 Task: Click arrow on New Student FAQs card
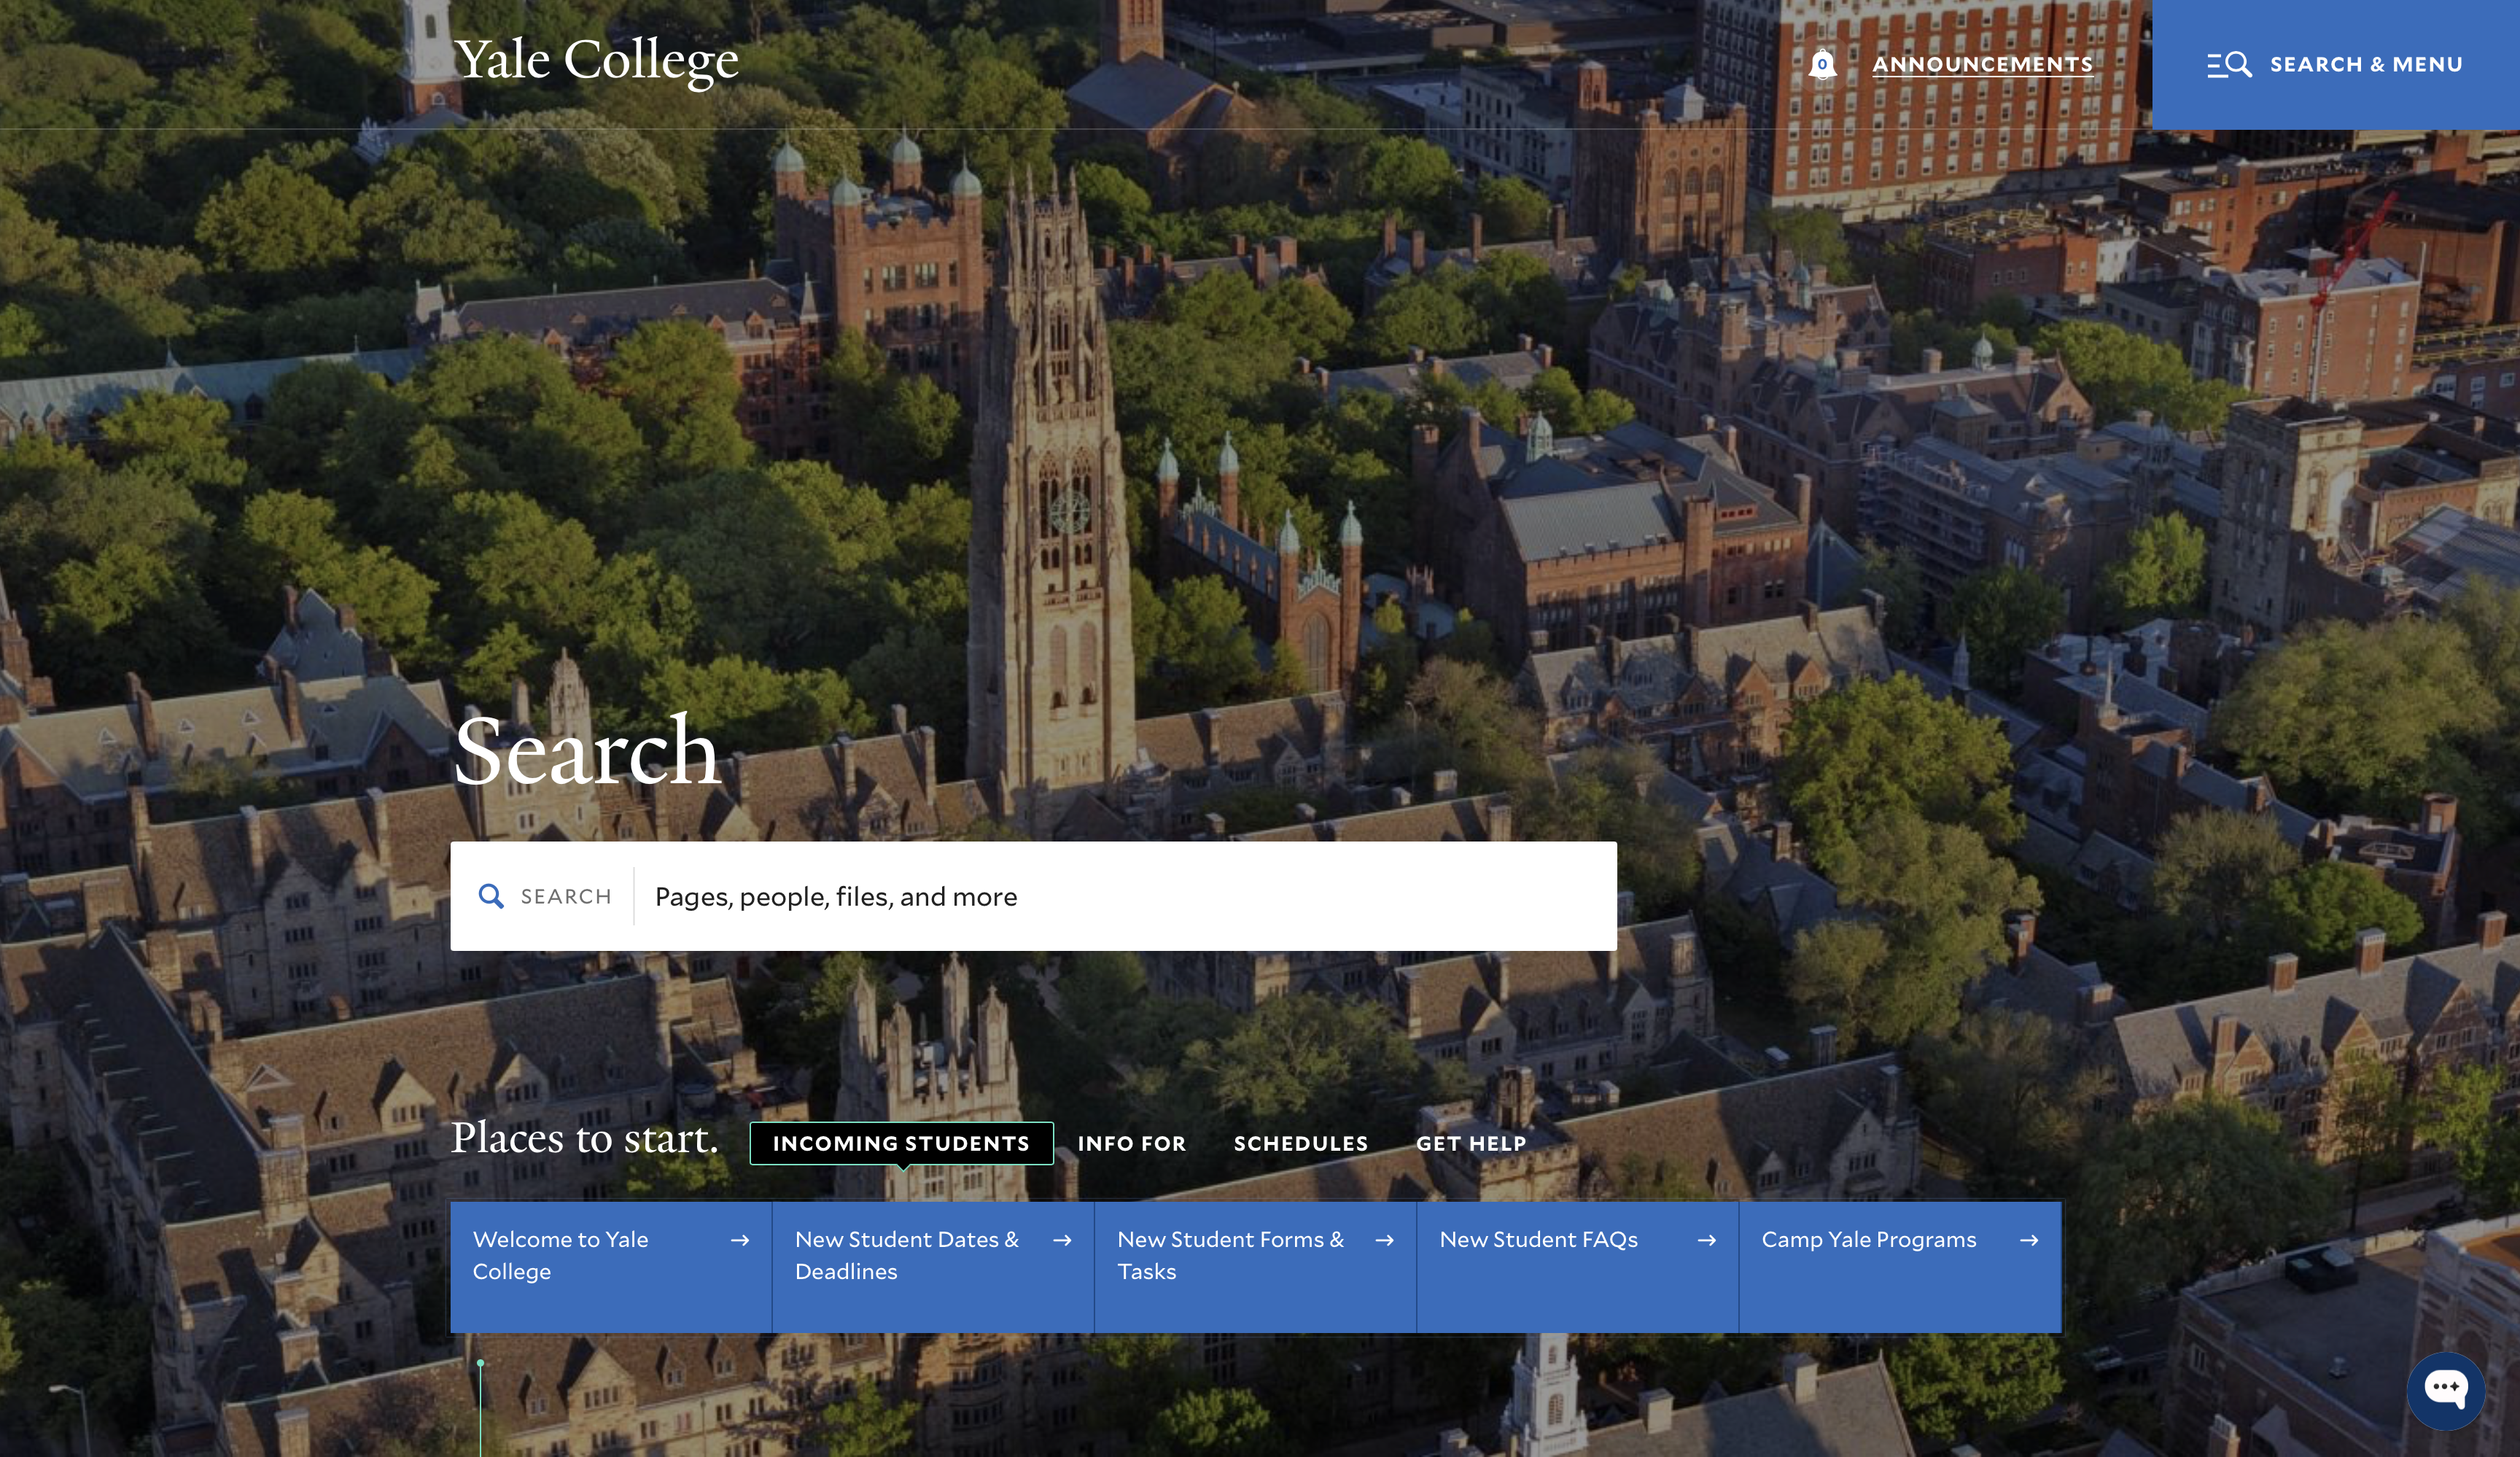coord(1707,1240)
